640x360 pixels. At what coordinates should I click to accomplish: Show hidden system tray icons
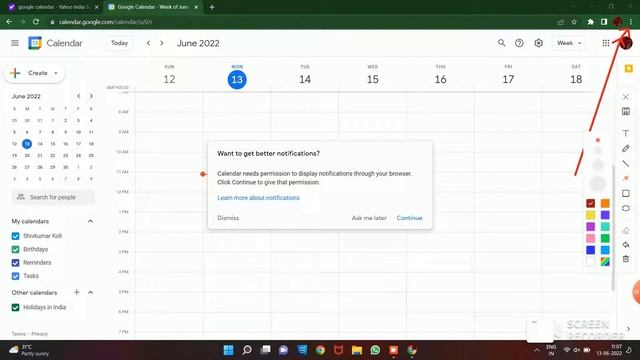537,350
